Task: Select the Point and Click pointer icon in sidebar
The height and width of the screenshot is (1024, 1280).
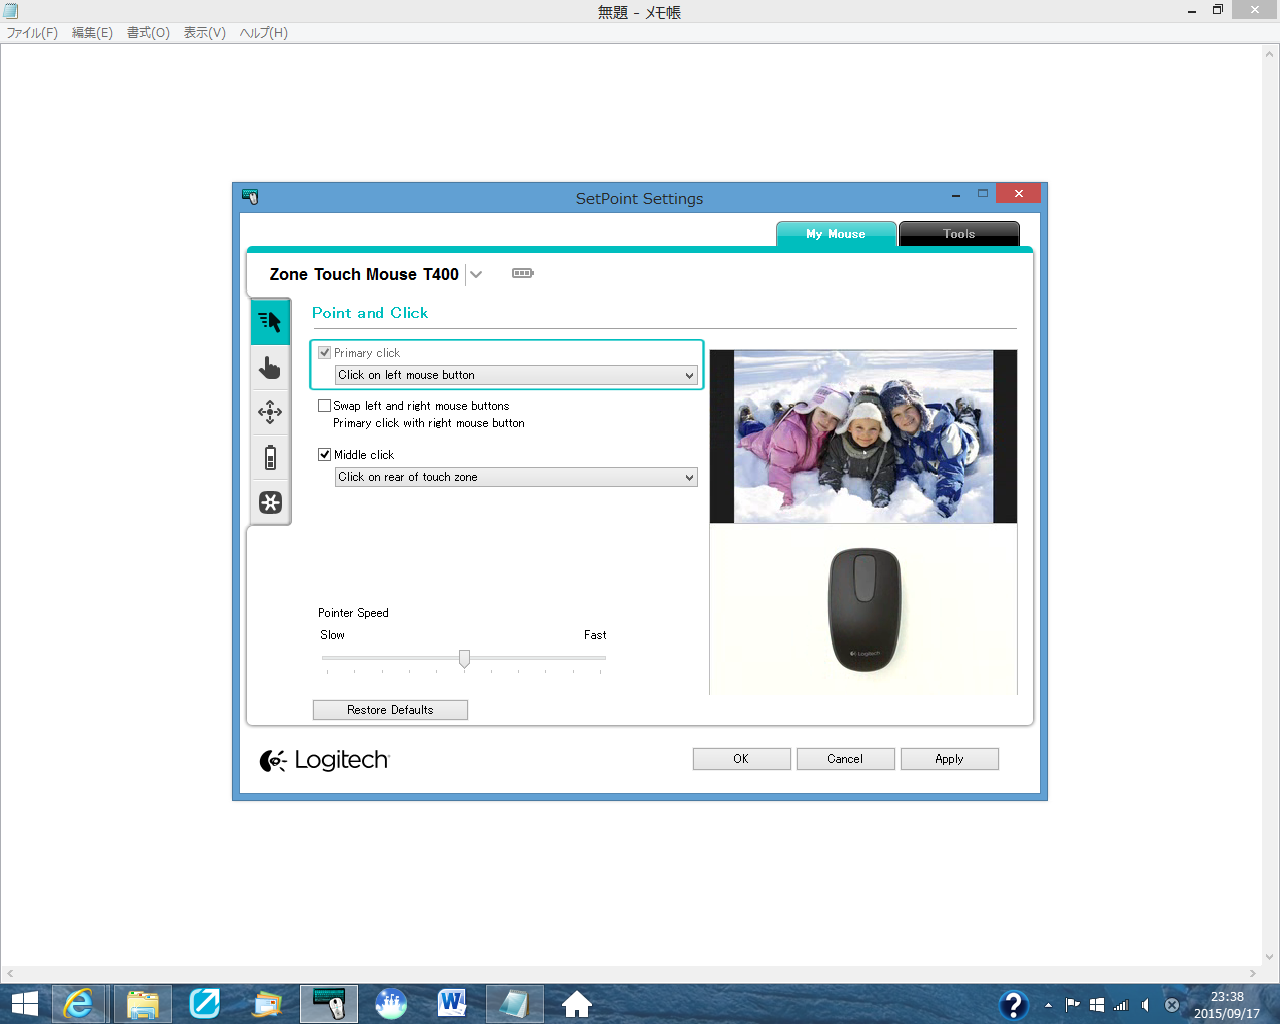Action: coord(270,322)
